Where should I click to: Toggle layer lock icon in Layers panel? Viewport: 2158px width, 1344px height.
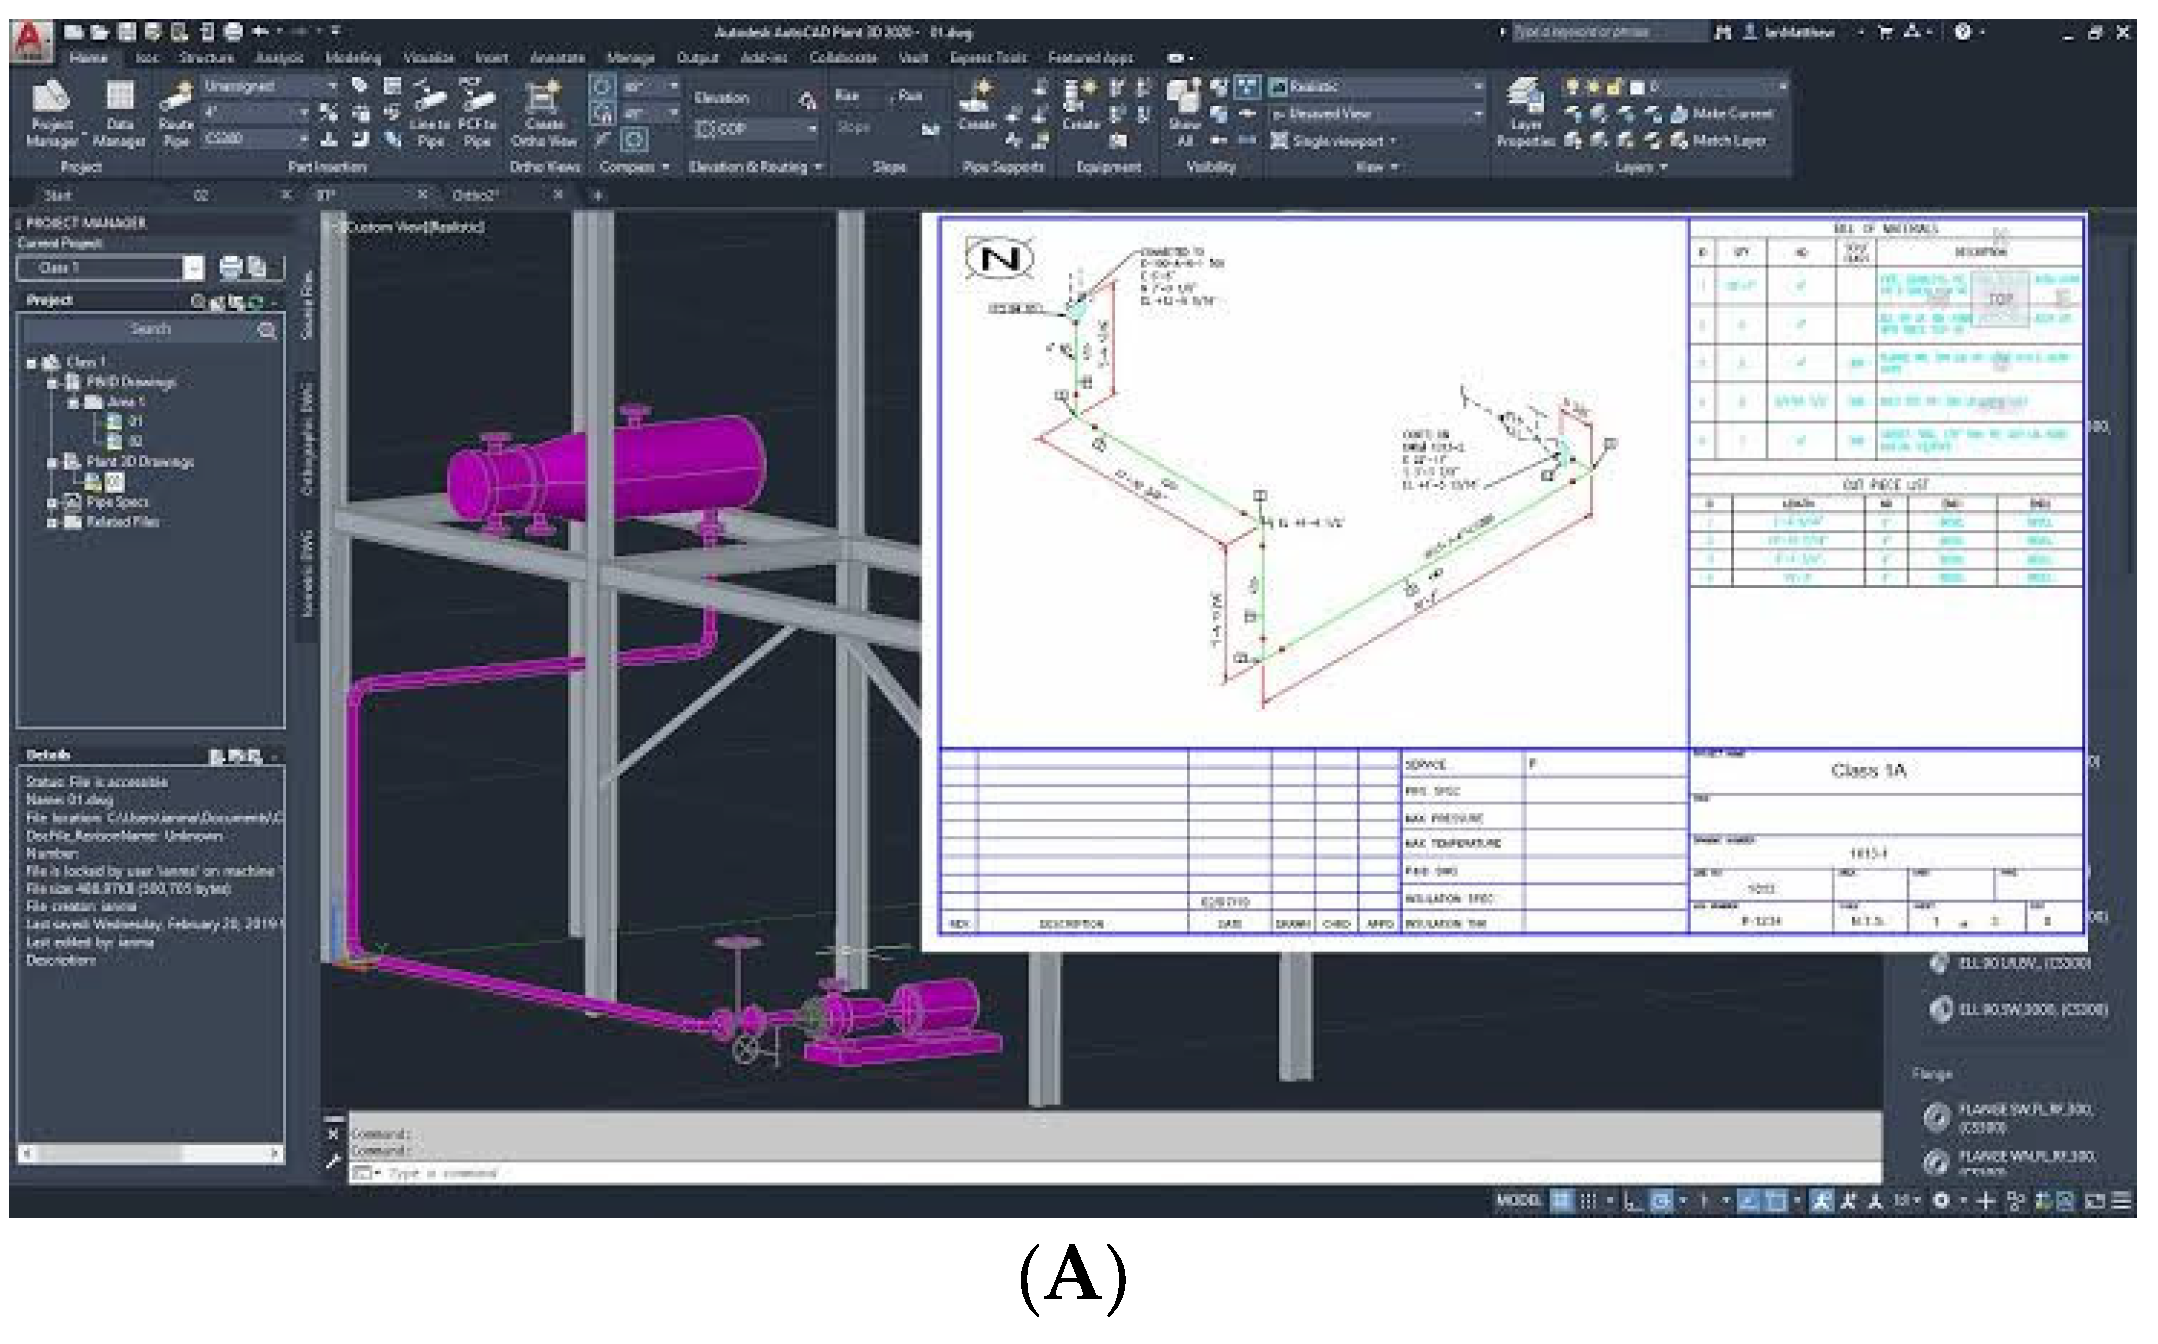[1614, 87]
